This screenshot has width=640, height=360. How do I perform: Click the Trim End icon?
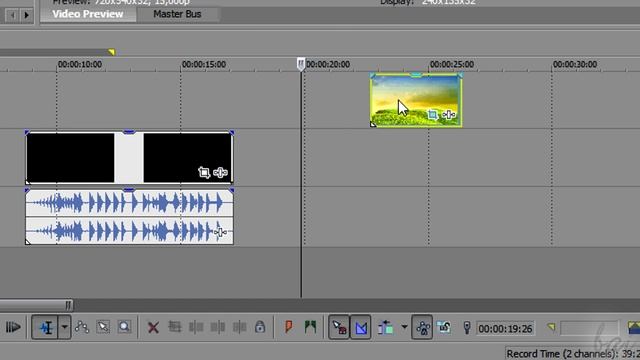(218, 327)
